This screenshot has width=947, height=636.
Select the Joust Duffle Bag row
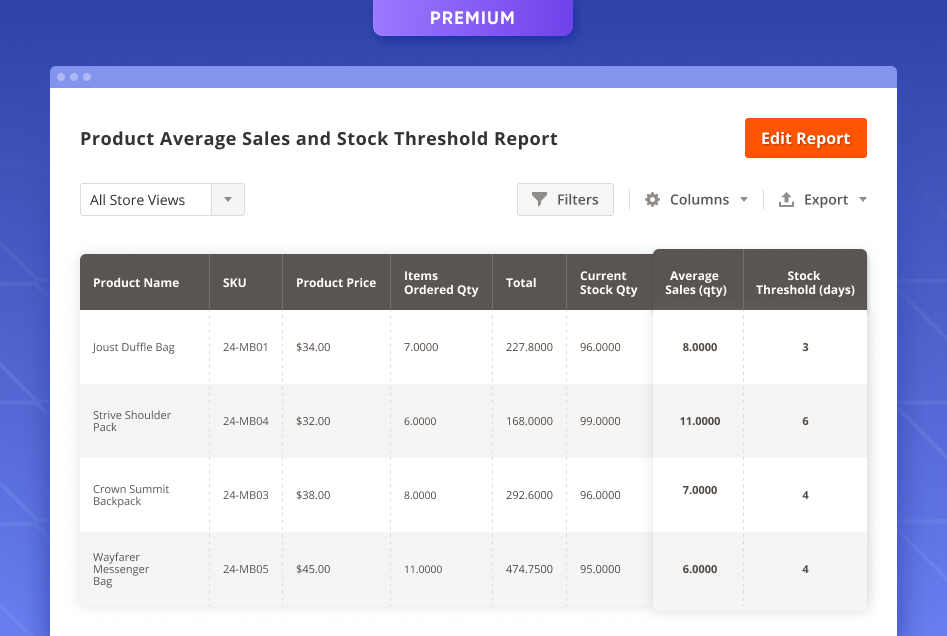134,348
